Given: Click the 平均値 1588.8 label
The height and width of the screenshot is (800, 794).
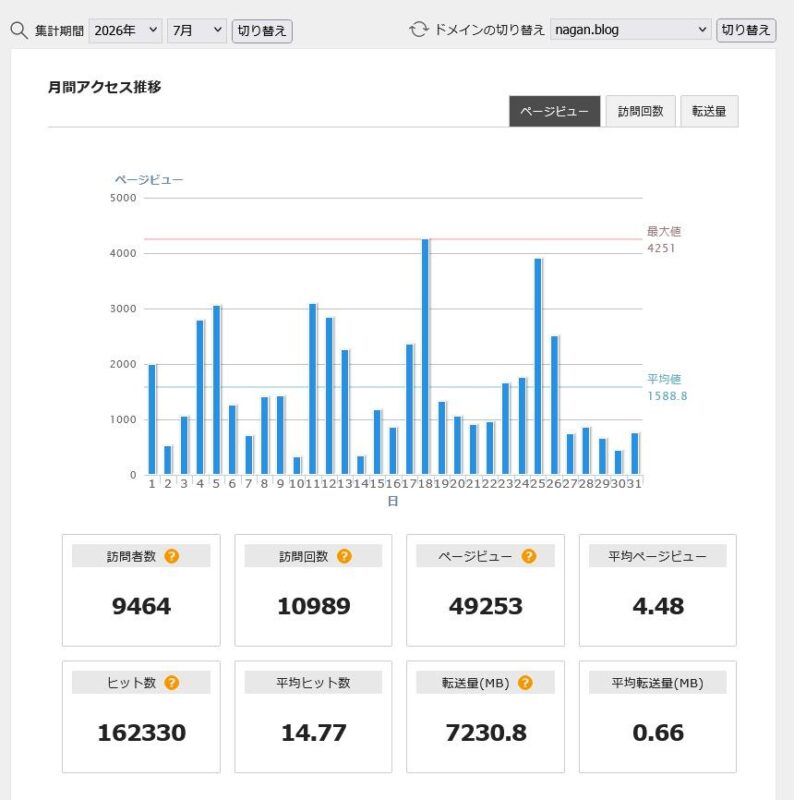Looking at the screenshot, I should point(667,387).
